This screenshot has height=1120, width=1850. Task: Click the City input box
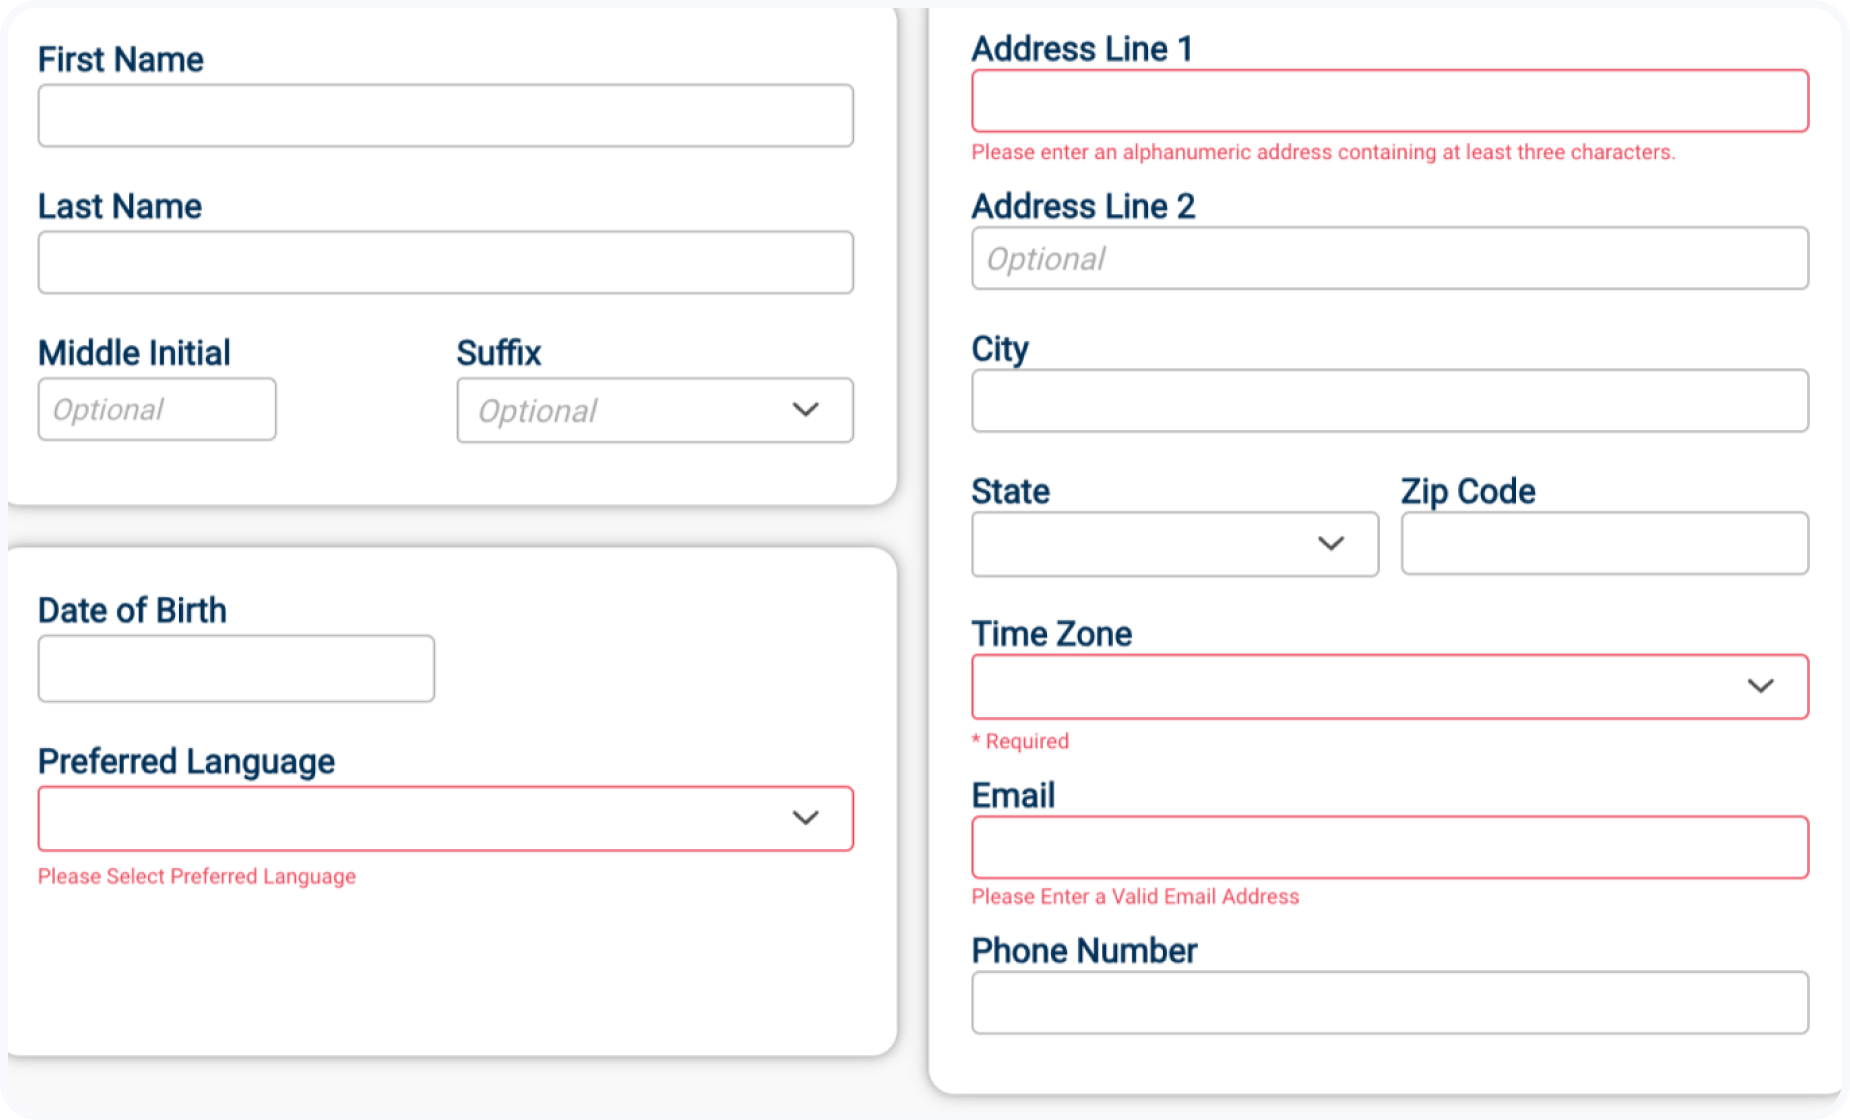click(1389, 401)
